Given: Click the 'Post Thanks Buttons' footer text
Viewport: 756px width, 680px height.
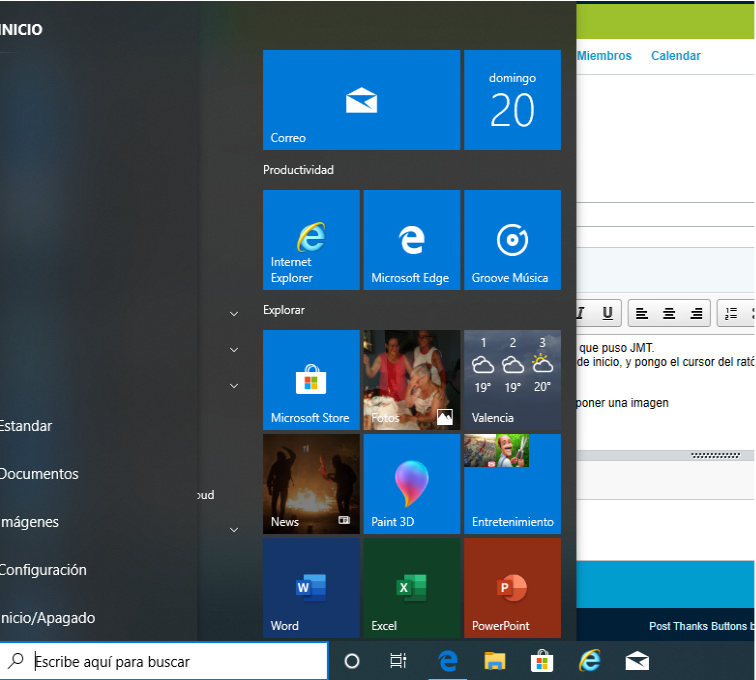Looking at the screenshot, I should click(698, 626).
